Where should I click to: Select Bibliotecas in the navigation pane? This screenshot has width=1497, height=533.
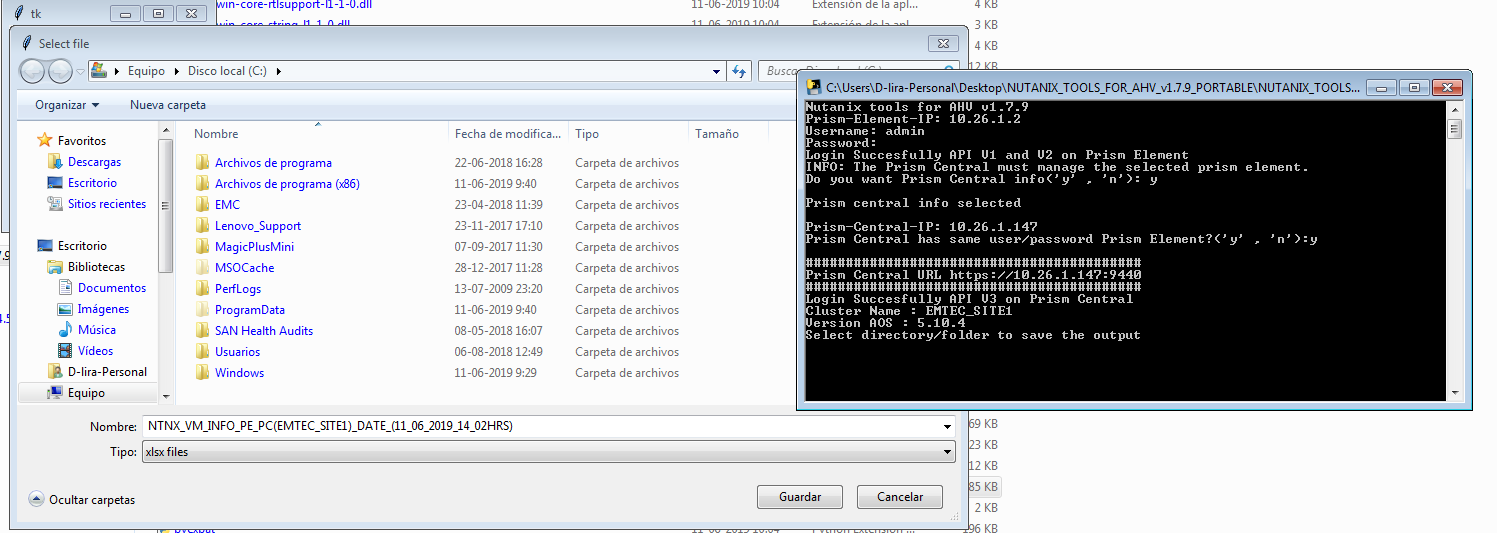coord(97,267)
